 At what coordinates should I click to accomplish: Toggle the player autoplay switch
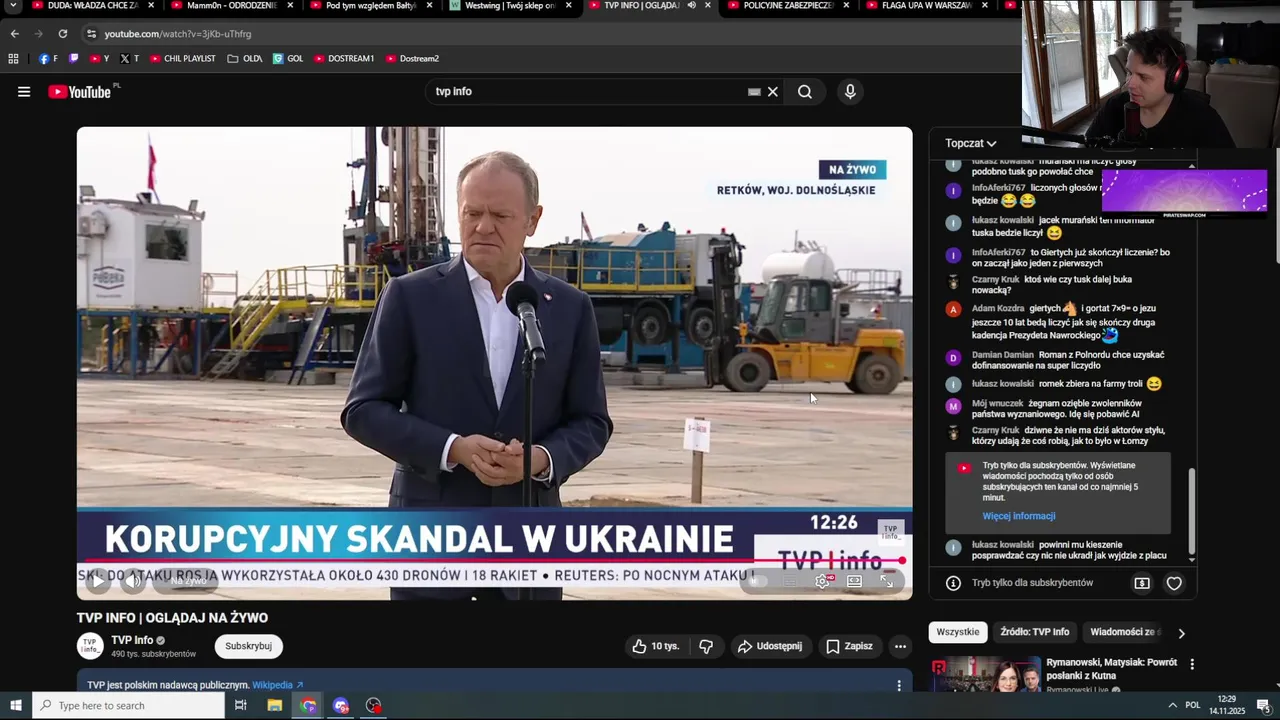(x=757, y=581)
